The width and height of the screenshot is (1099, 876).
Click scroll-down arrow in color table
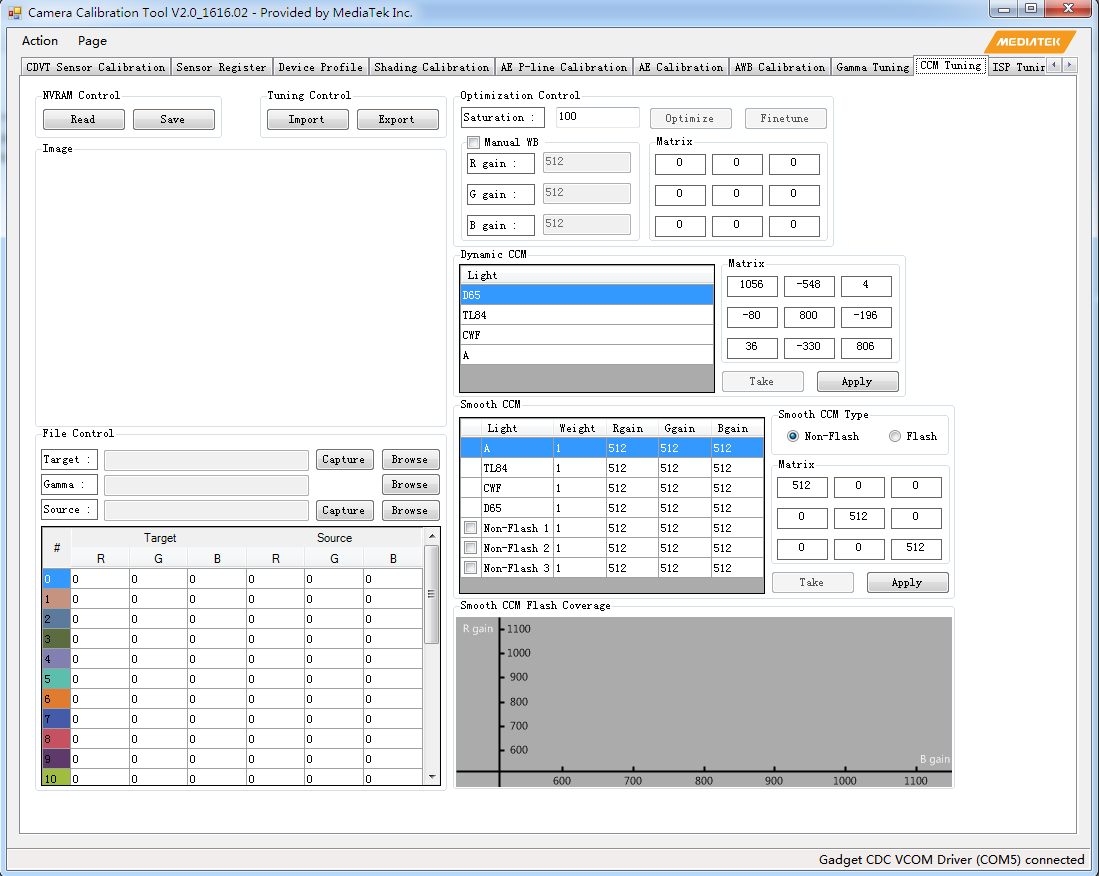pyautogui.click(x=432, y=776)
